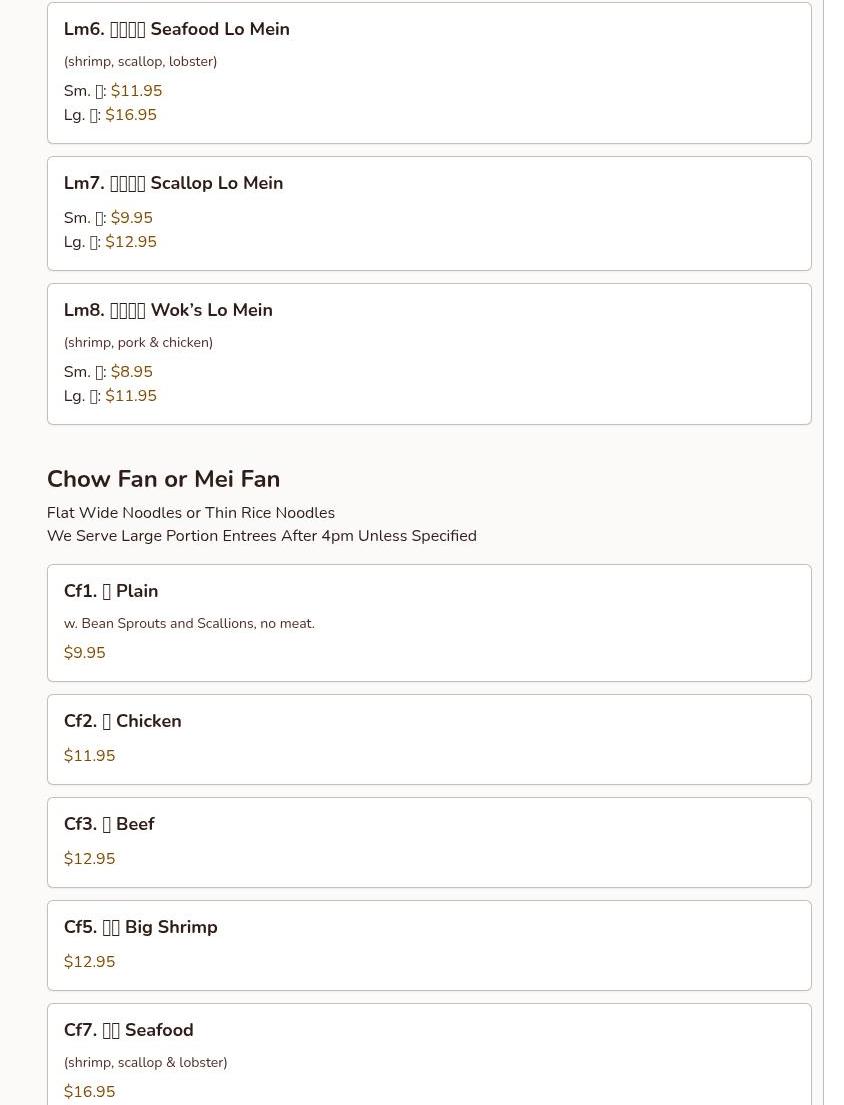Click the small $11.95 Seafood Lo Mein price

pos(136,91)
